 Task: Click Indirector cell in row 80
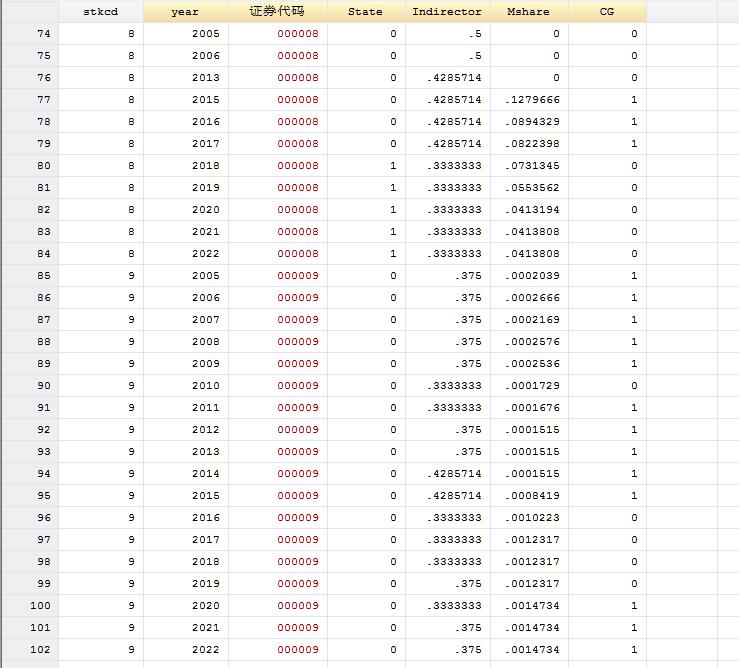tap(448, 165)
